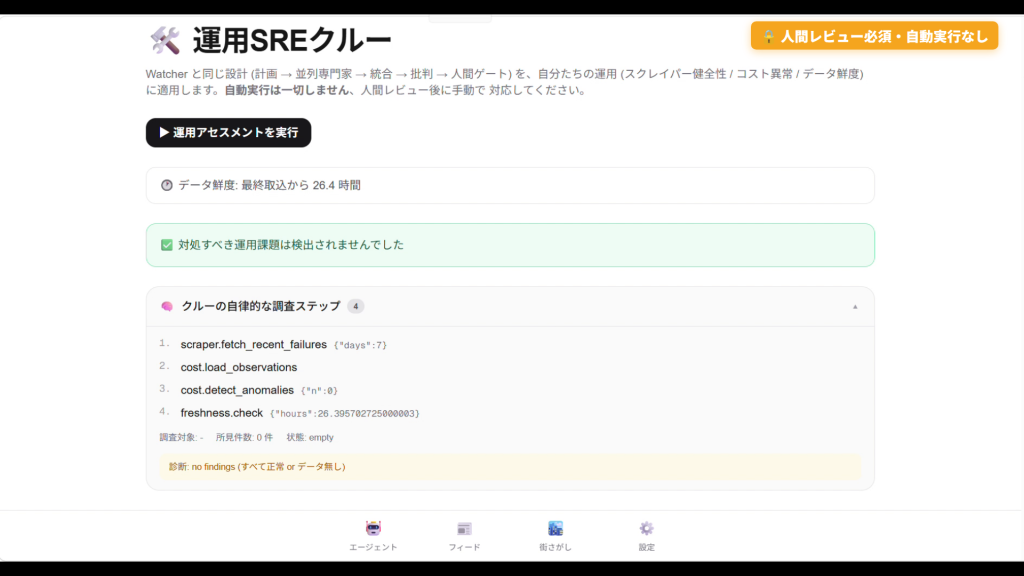Viewport: 1024px width, 576px height.
Task: Select the scraper.fetch_recent_failures step
Action: (x=253, y=344)
